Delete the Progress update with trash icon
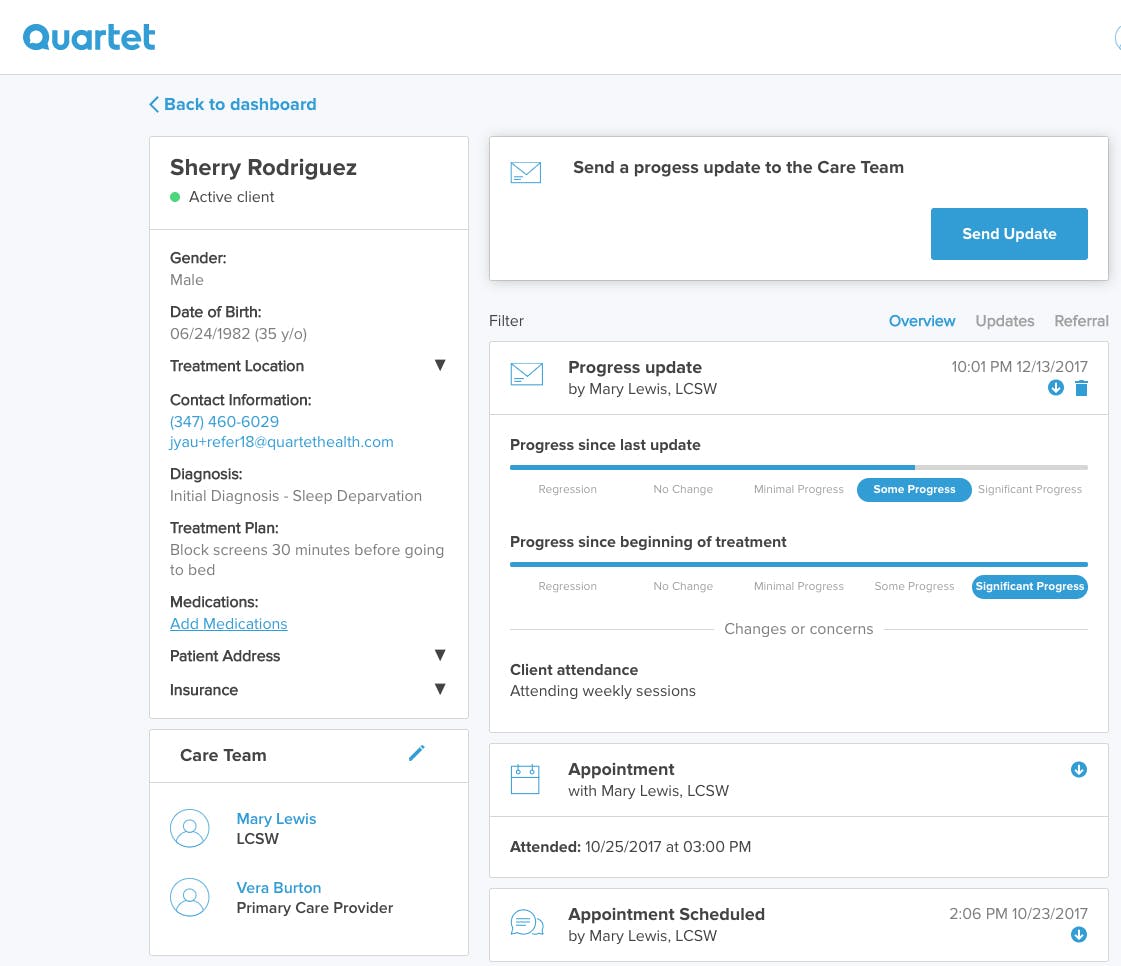This screenshot has height=966, width=1121. (x=1081, y=389)
